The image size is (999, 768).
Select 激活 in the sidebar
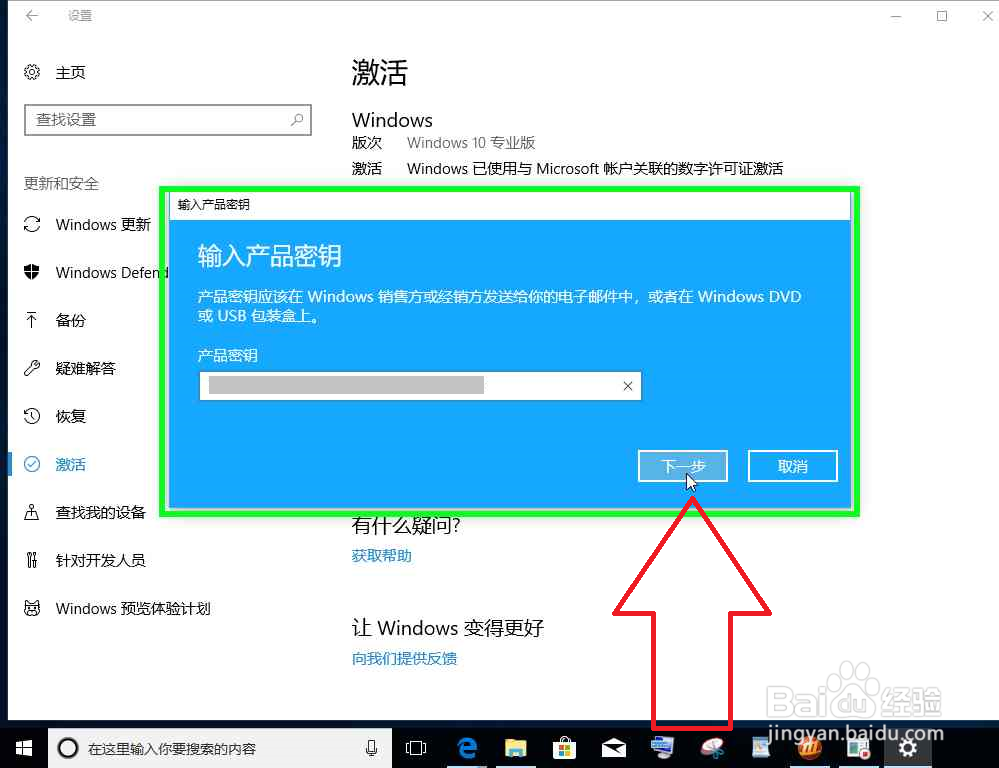tap(54, 464)
